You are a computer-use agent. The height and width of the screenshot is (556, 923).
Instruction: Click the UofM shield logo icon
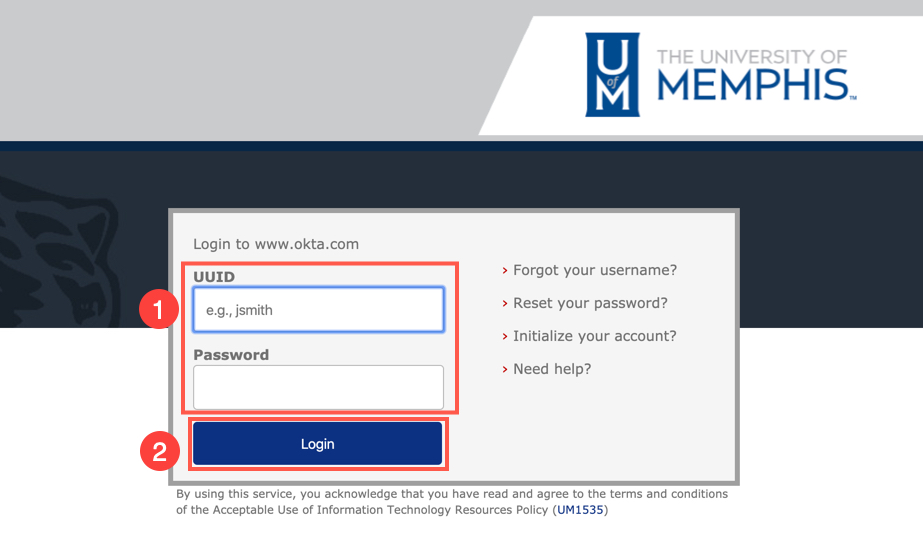point(611,75)
